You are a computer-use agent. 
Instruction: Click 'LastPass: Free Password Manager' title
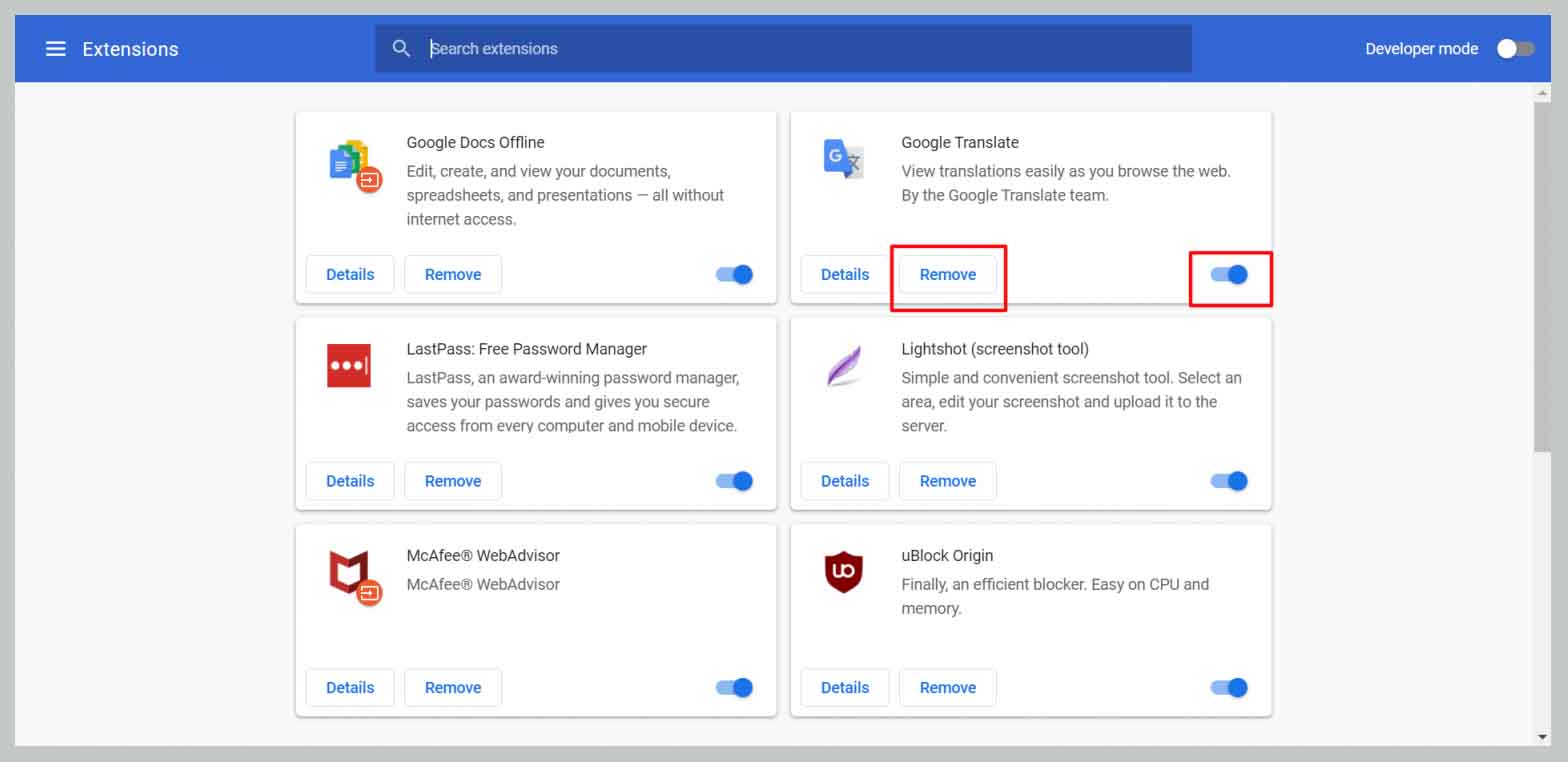(x=527, y=349)
